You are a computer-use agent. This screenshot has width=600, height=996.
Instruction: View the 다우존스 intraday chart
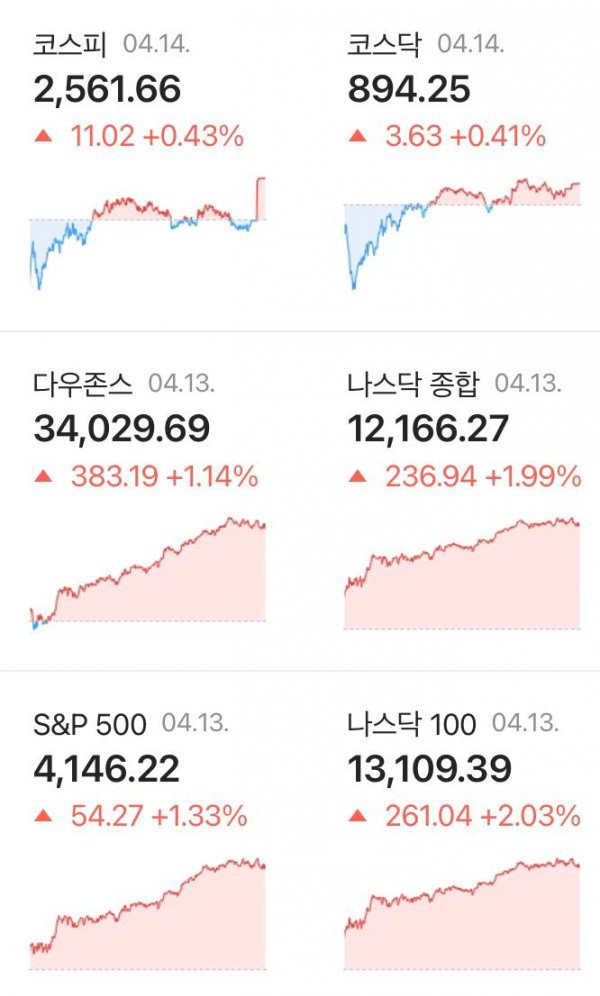click(148, 573)
